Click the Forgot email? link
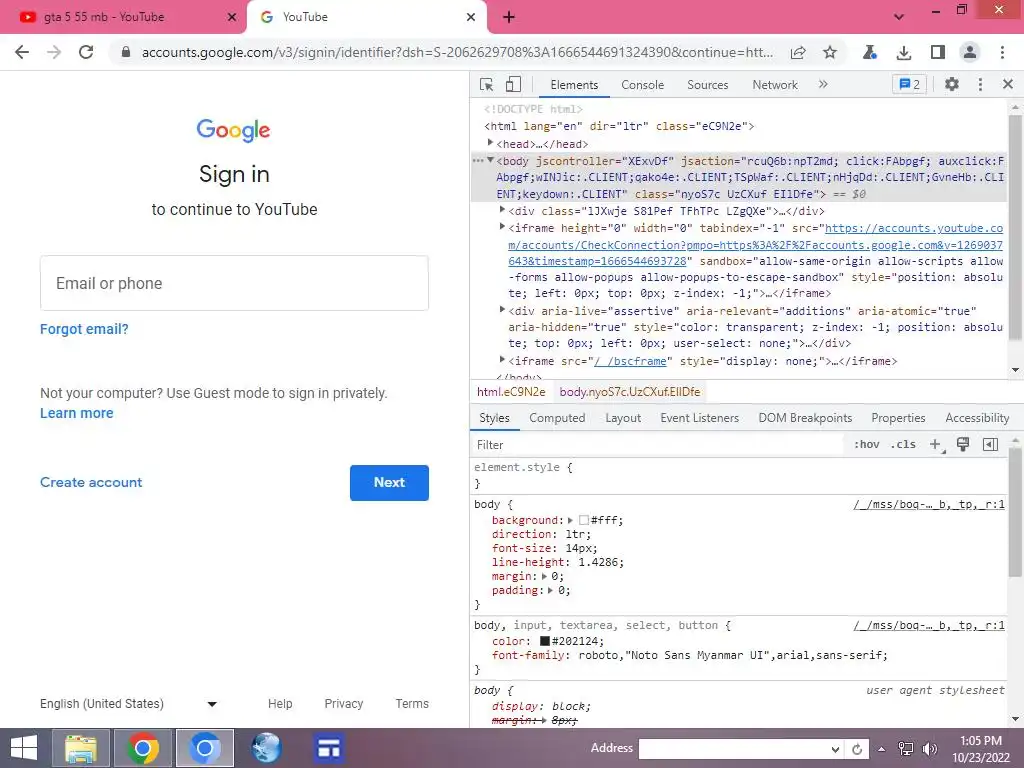Image resolution: width=1024 pixels, height=768 pixels. click(x=84, y=329)
